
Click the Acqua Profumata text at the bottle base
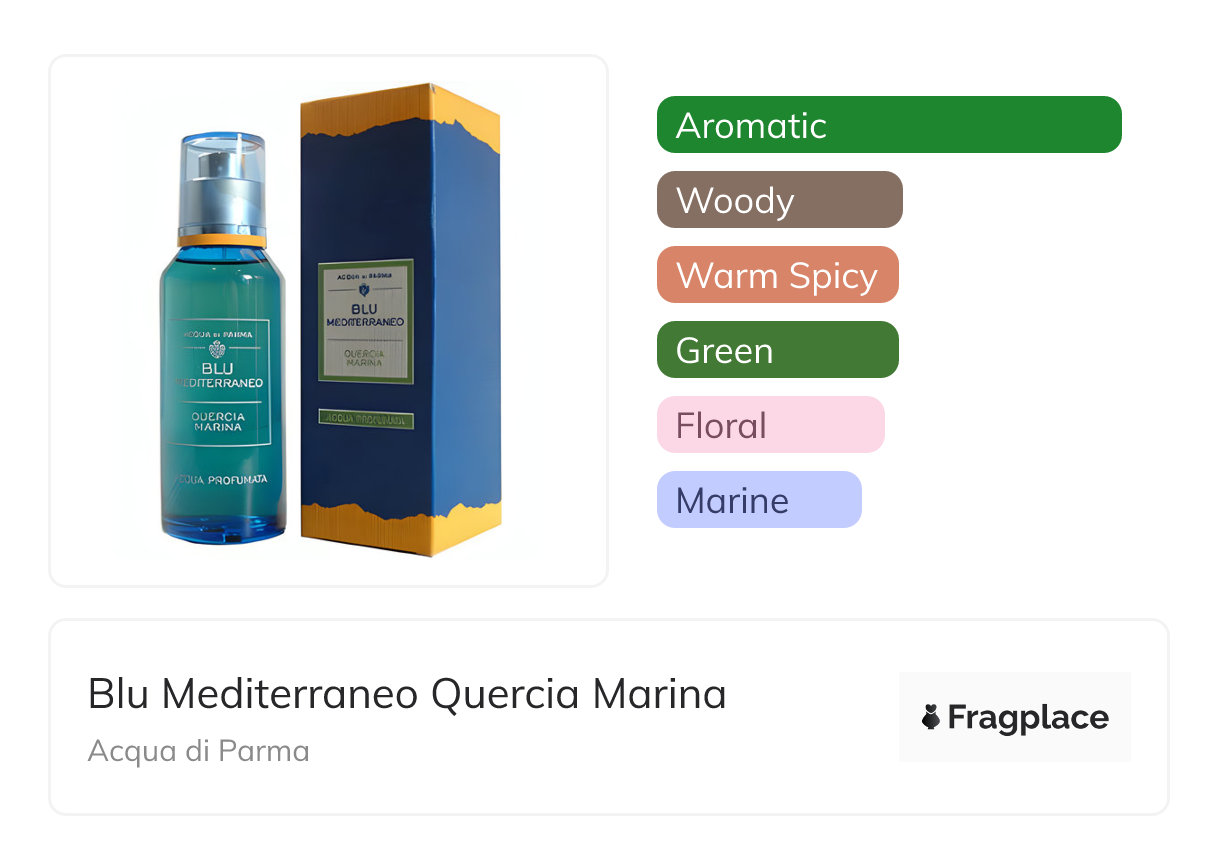222,480
